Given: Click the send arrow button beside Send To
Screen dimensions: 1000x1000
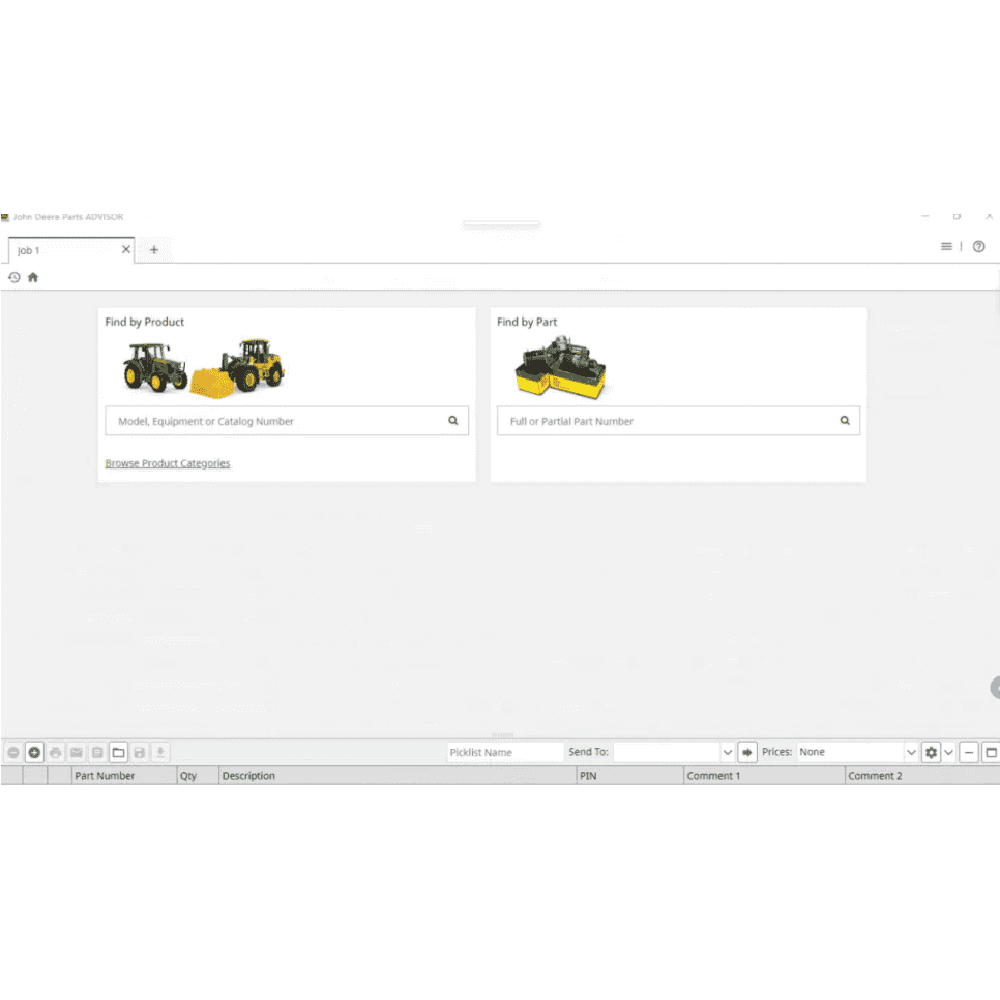Looking at the screenshot, I should [747, 753].
